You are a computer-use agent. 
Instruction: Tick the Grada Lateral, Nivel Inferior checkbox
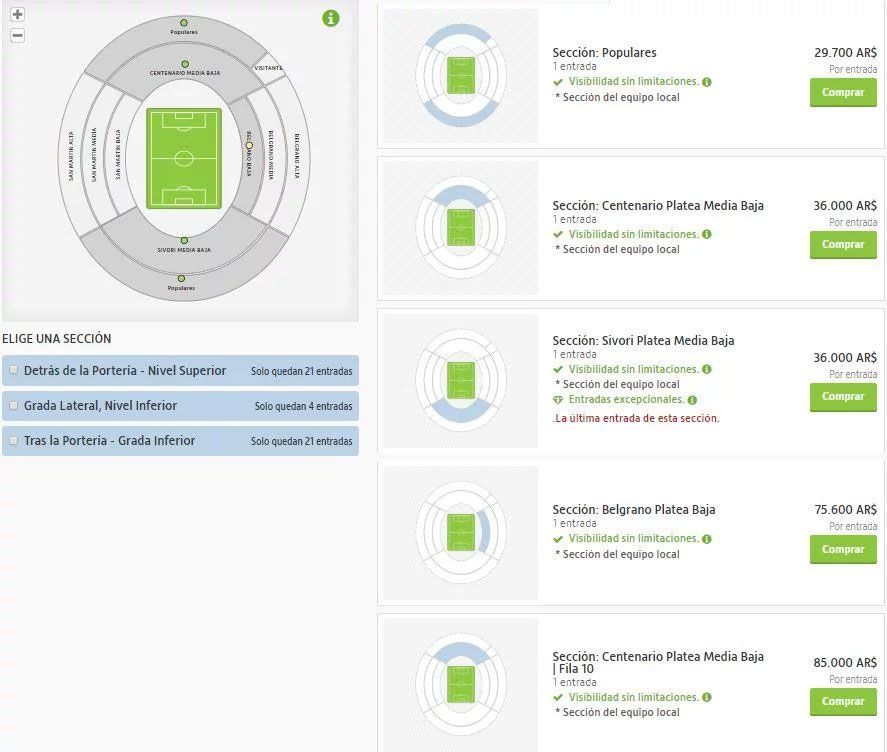click(14, 406)
